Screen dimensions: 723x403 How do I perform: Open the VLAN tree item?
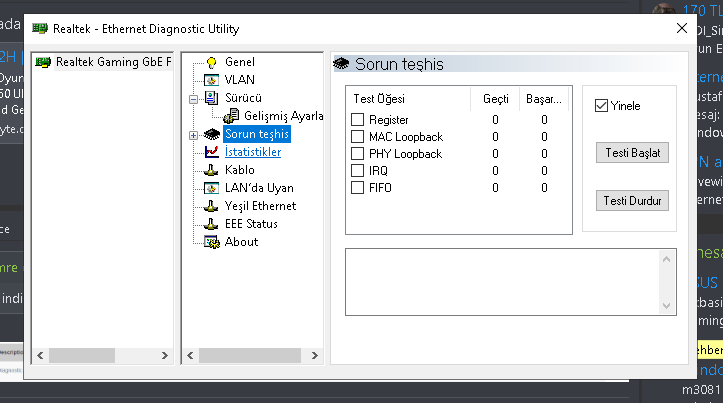coord(240,80)
